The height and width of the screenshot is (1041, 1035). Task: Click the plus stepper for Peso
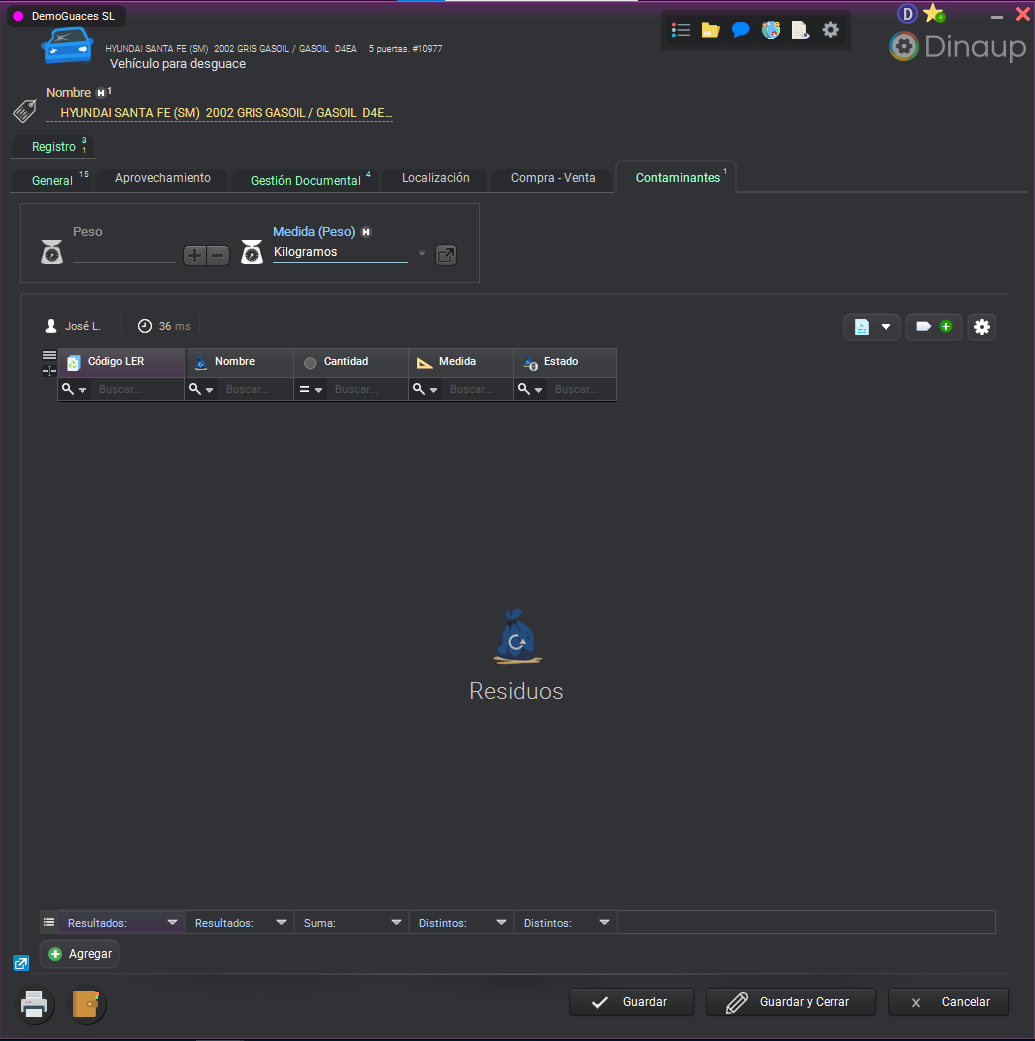pos(195,255)
